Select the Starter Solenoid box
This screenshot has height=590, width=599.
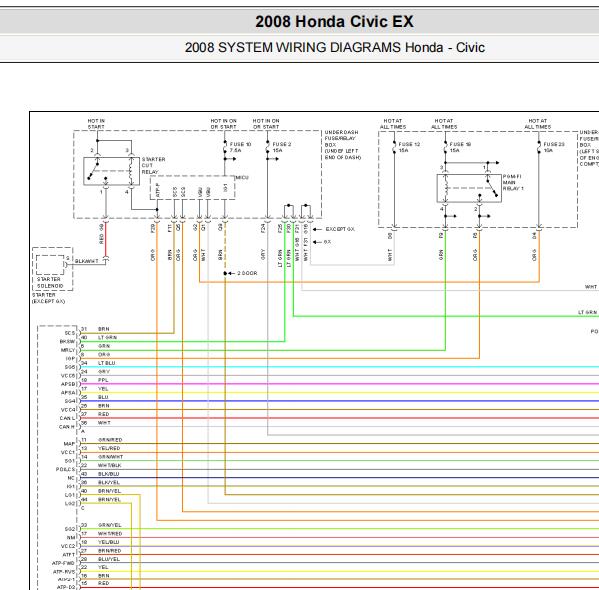52,269
